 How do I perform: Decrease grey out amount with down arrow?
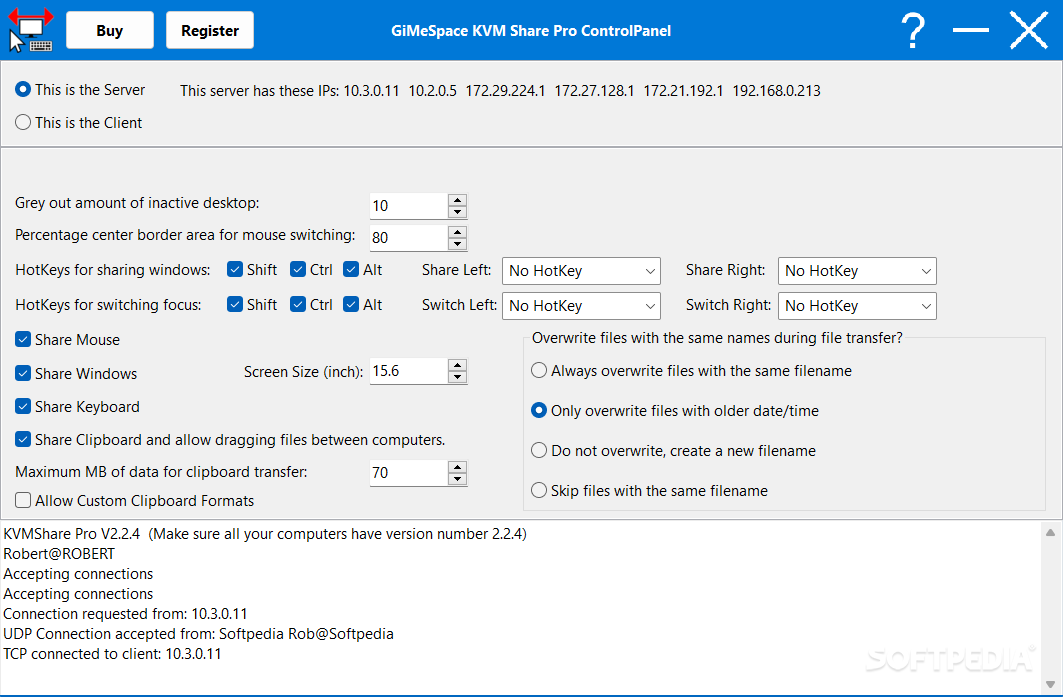tap(458, 212)
